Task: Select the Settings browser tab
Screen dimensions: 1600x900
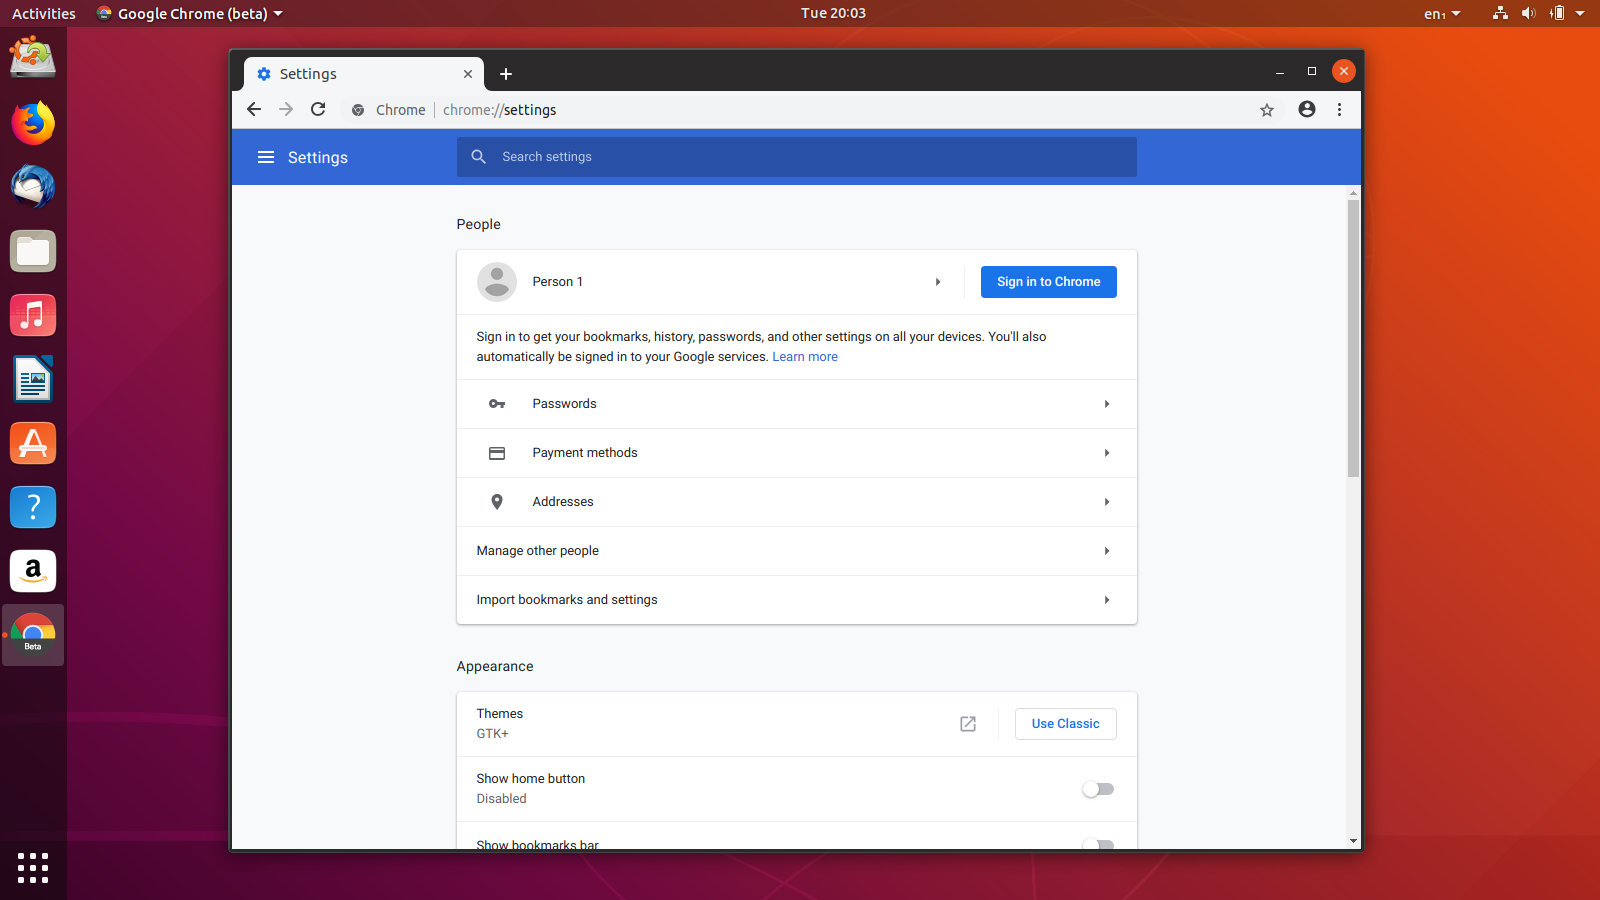Action: tap(364, 74)
